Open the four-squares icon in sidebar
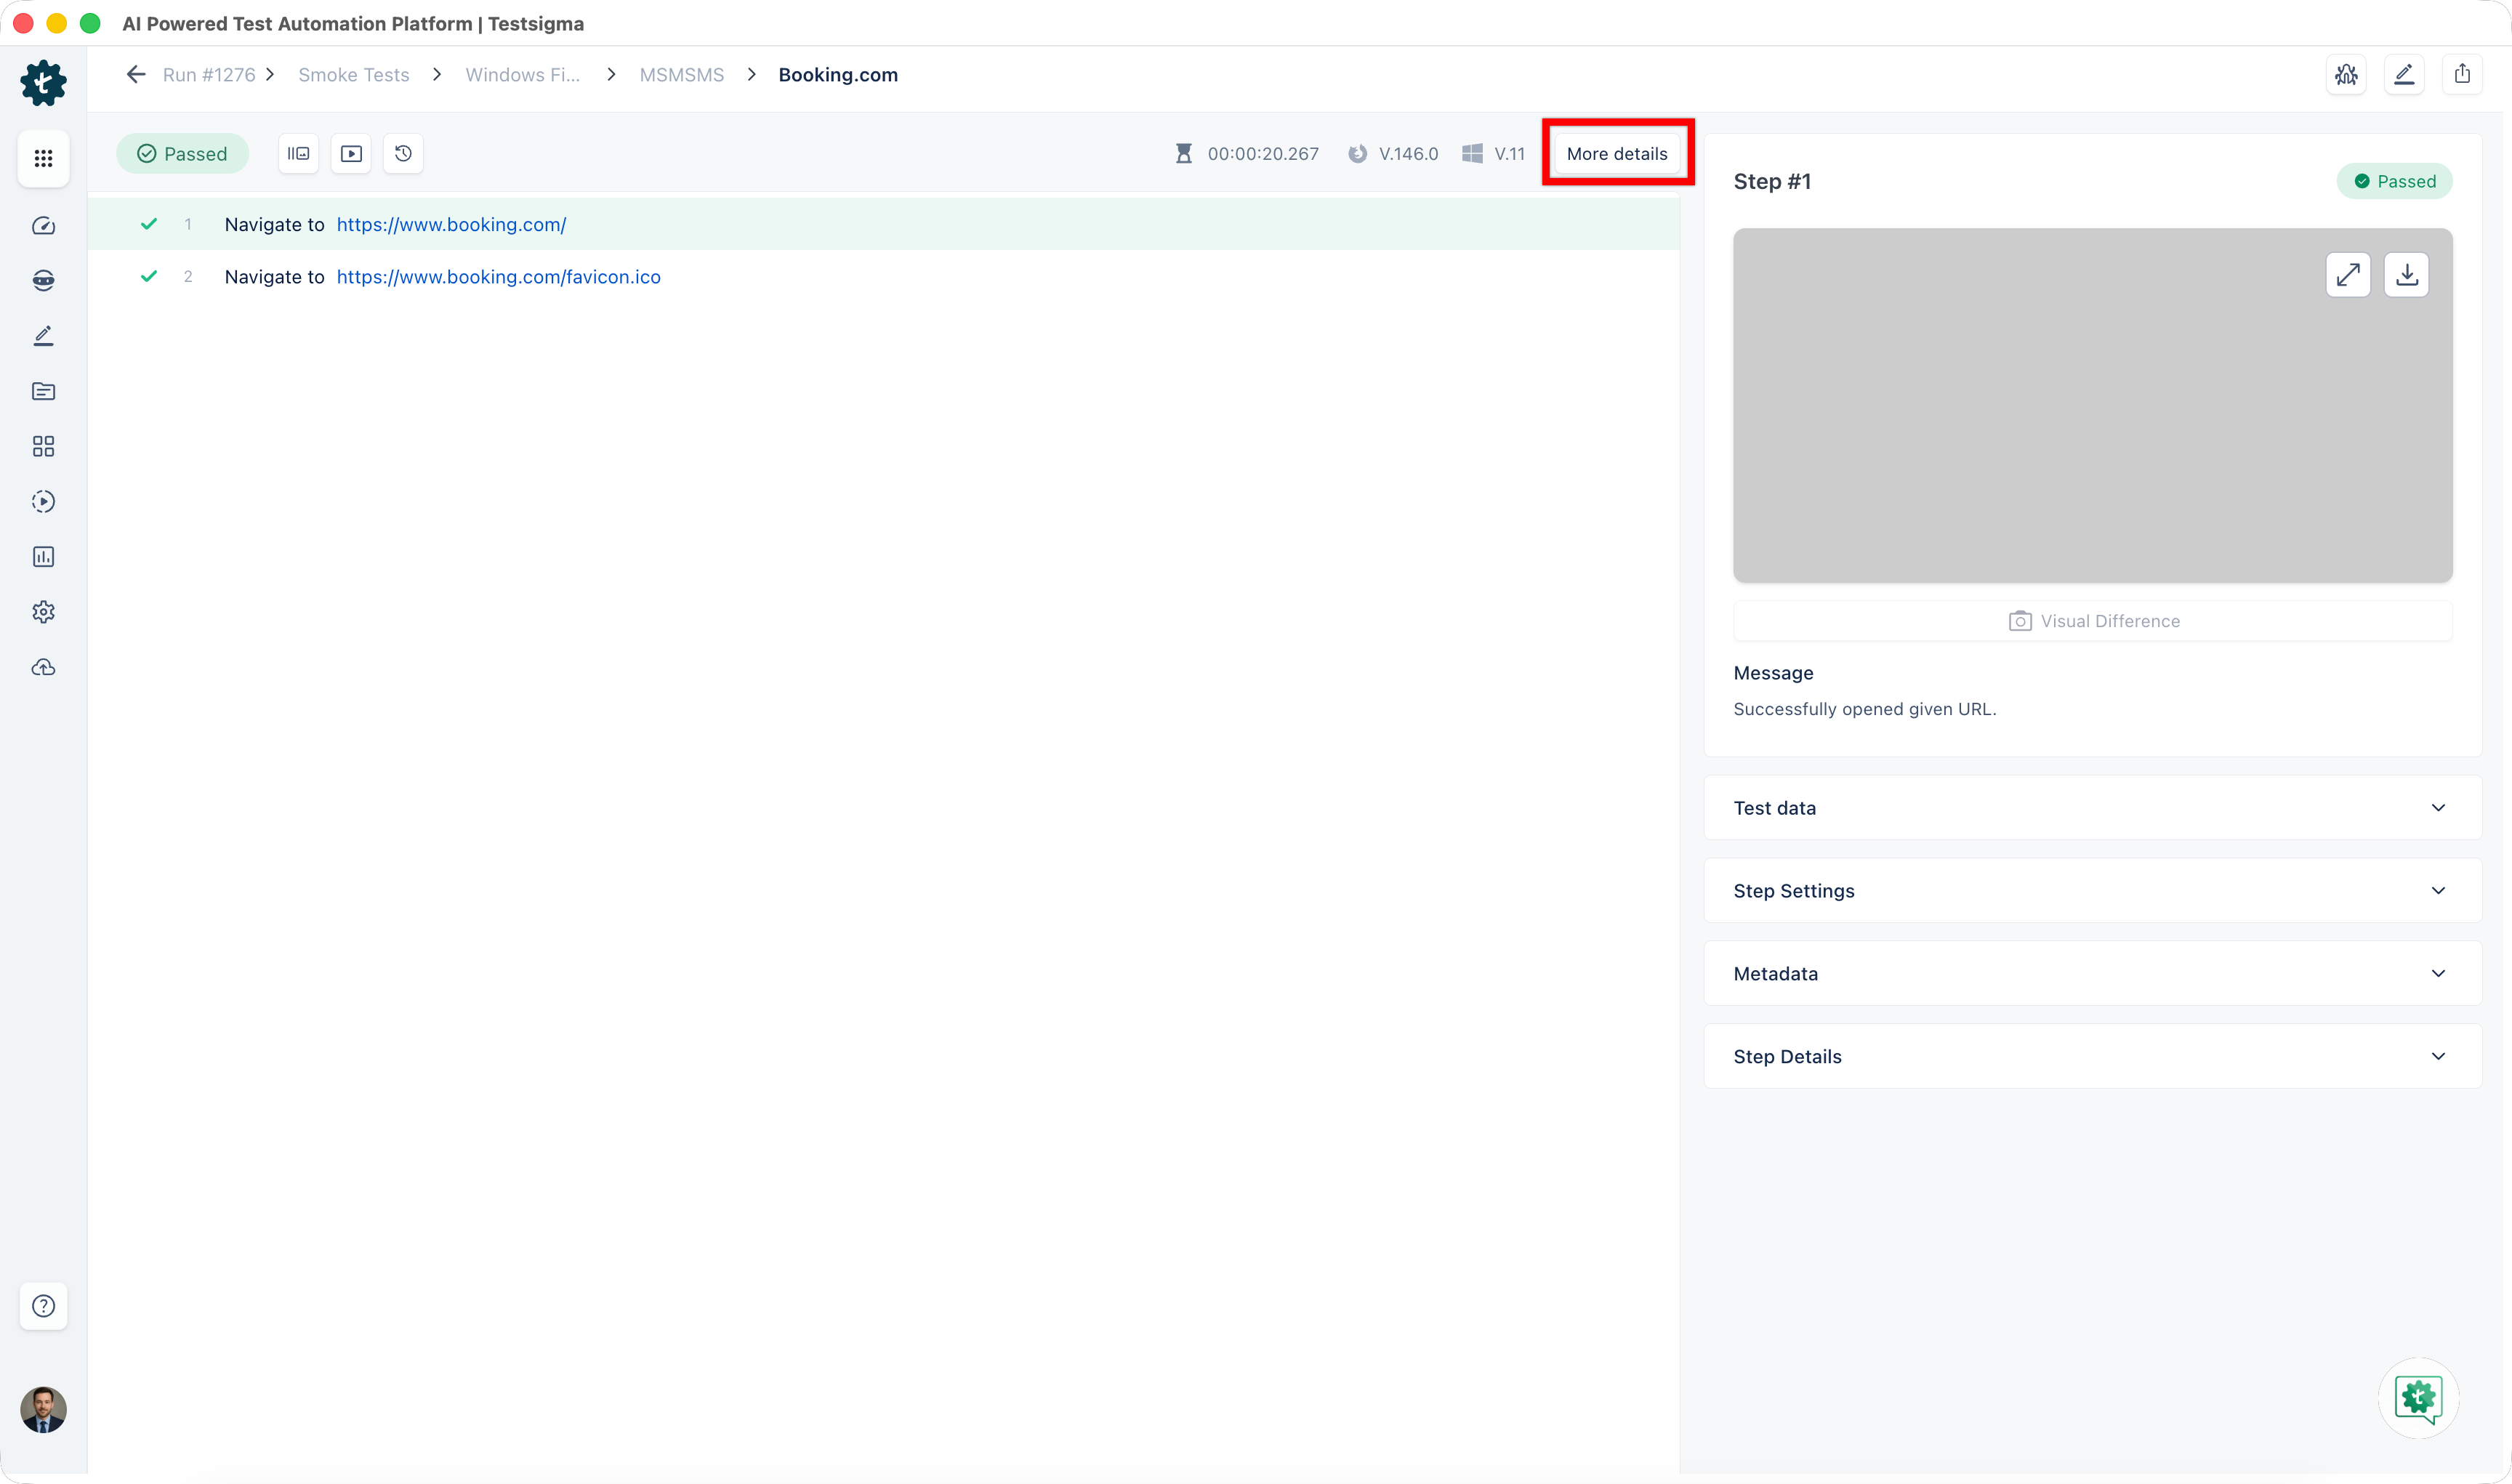 [x=43, y=446]
